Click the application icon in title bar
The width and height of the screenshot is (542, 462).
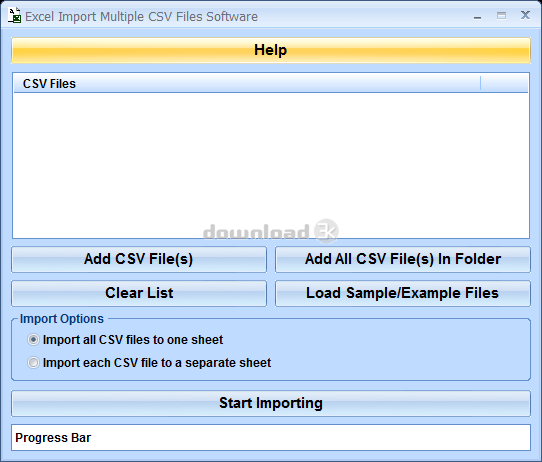click(x=15, y=16)
